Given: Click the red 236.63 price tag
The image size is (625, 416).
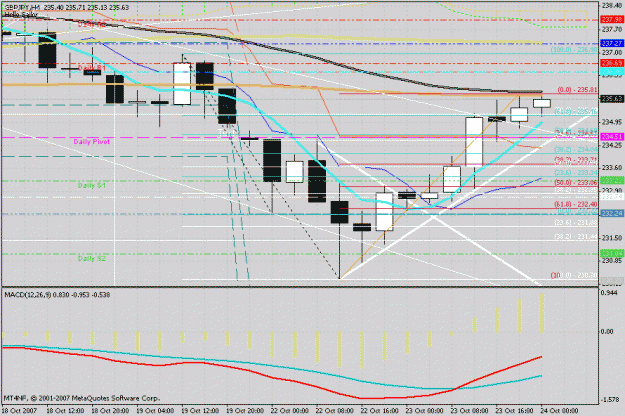Looking at the screenshot, I should pyautogui.click(x=612, y=63).
